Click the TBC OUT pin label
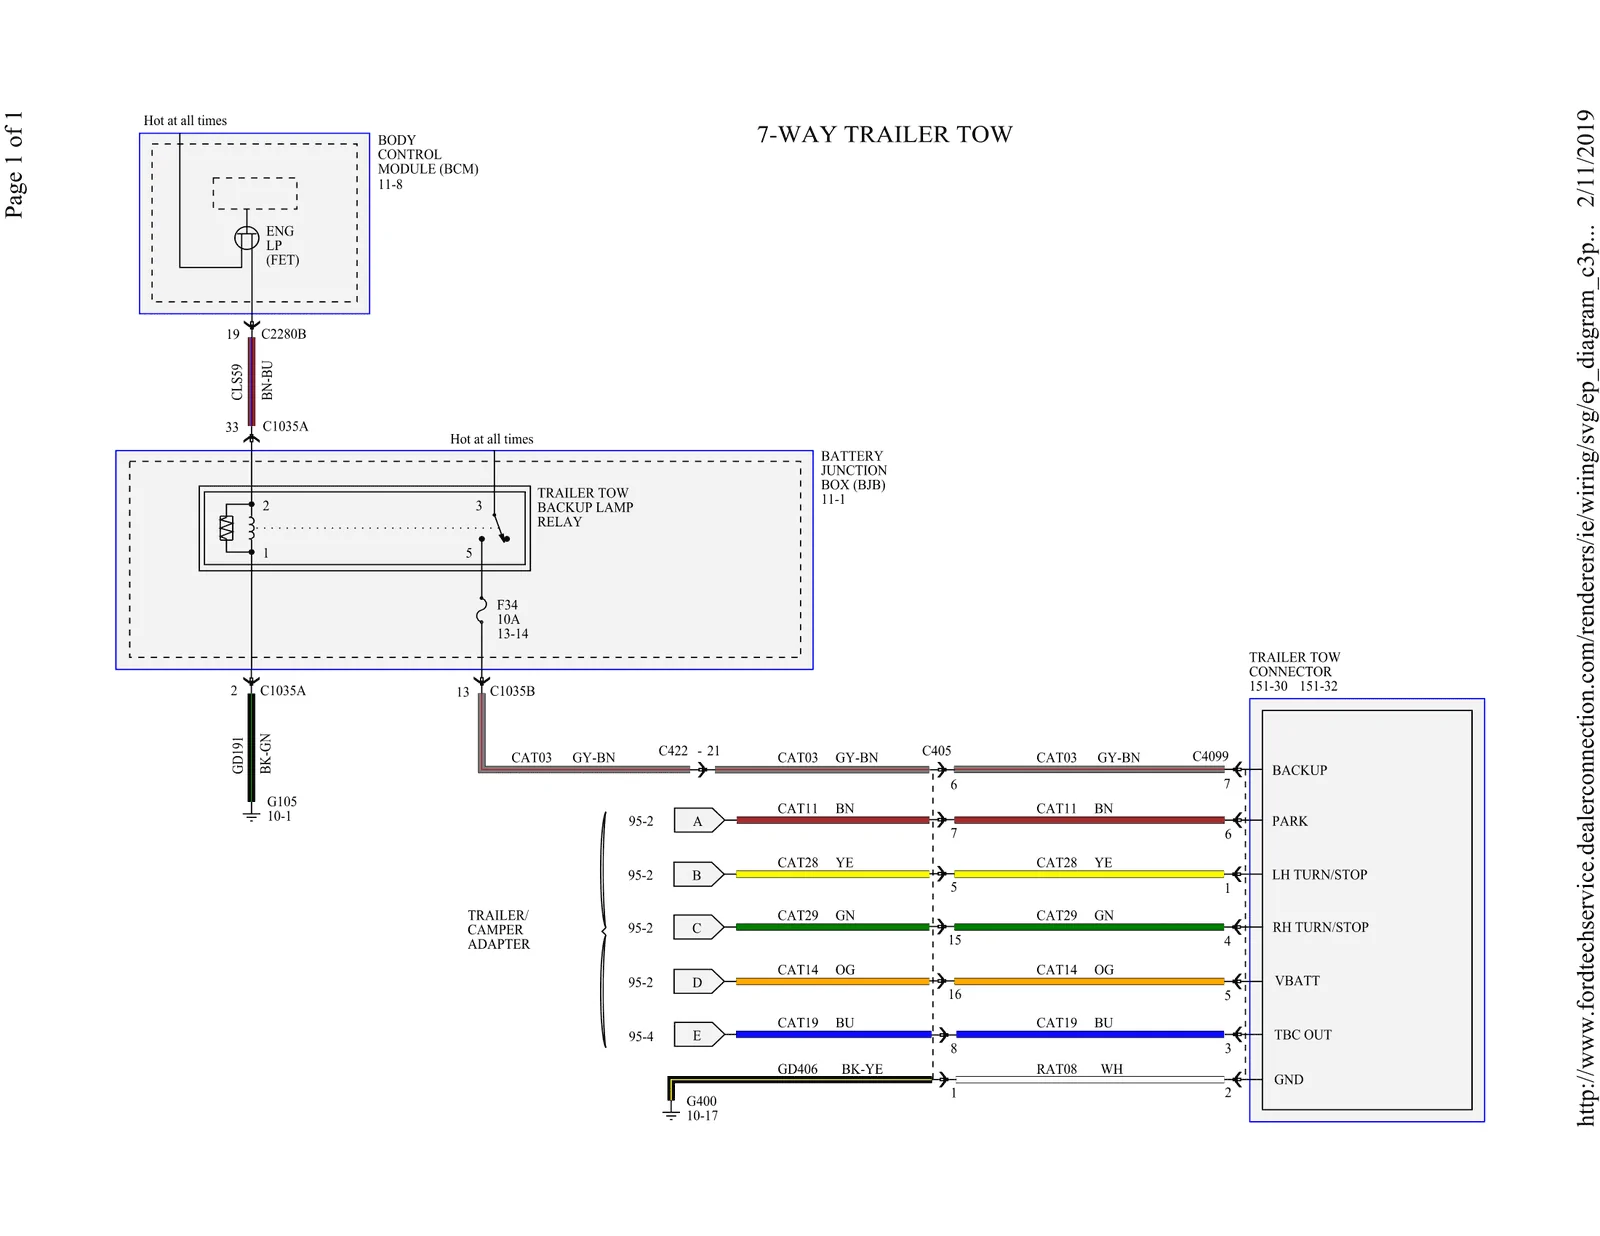 pyautogui.click(x=1303, y=1035)
